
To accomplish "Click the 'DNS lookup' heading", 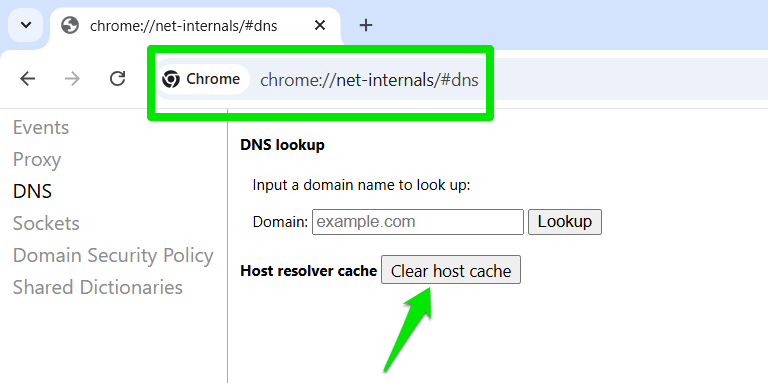I will [x=282, y=145].
